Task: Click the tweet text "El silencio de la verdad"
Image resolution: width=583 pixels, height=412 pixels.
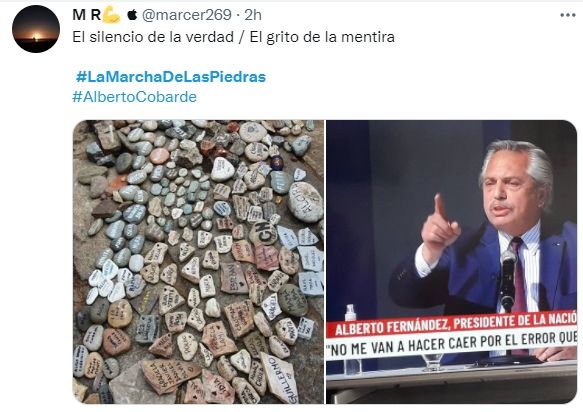Action: pyautogui.click(x=153, y=37)
